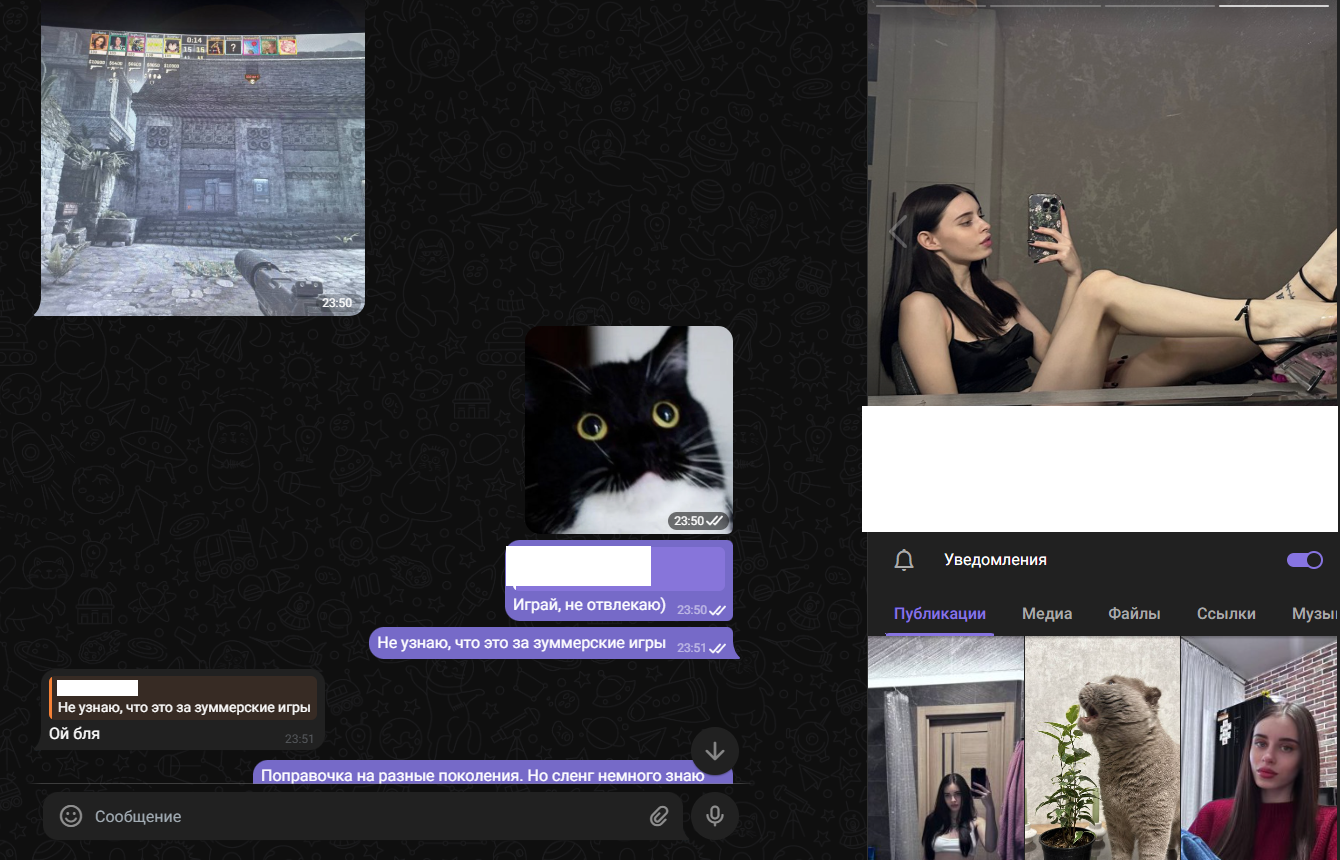
Task: Click scroll-to-bottom down arrow button
Action: point(714,751)
